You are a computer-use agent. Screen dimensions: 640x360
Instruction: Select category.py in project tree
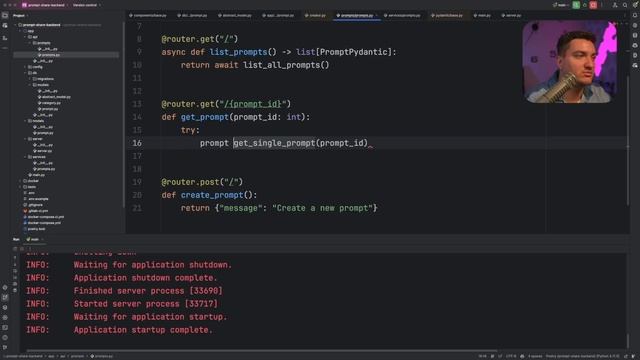click(x=49, y=103)
